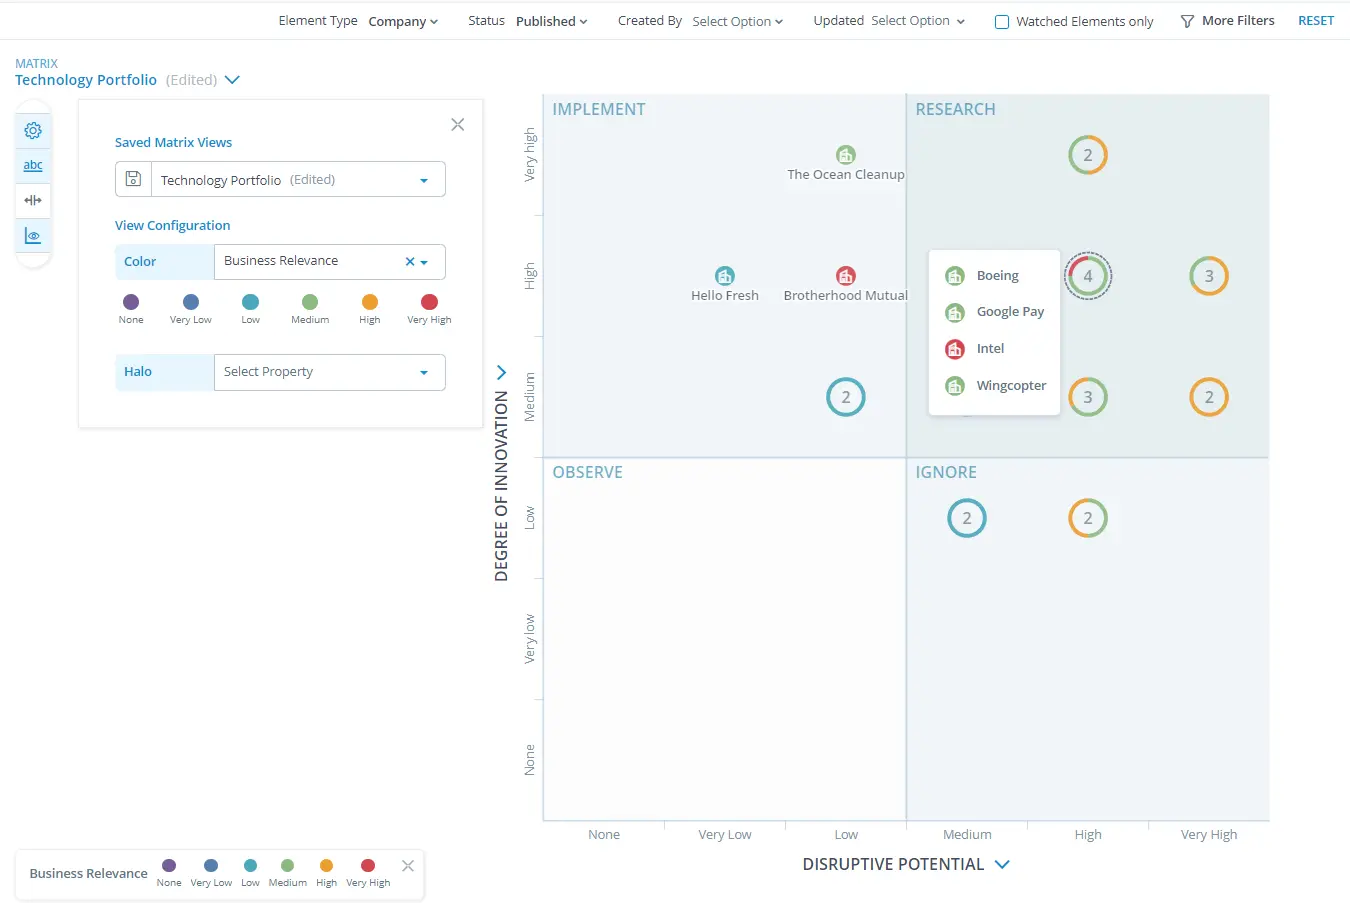Click the IGNORE quadrant label

[946, 473]
